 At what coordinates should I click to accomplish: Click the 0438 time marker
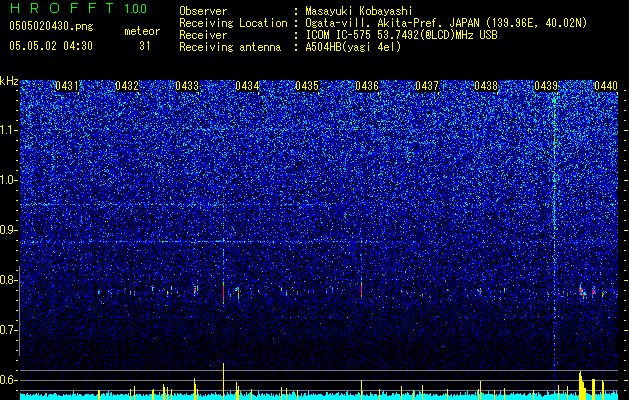486,86
